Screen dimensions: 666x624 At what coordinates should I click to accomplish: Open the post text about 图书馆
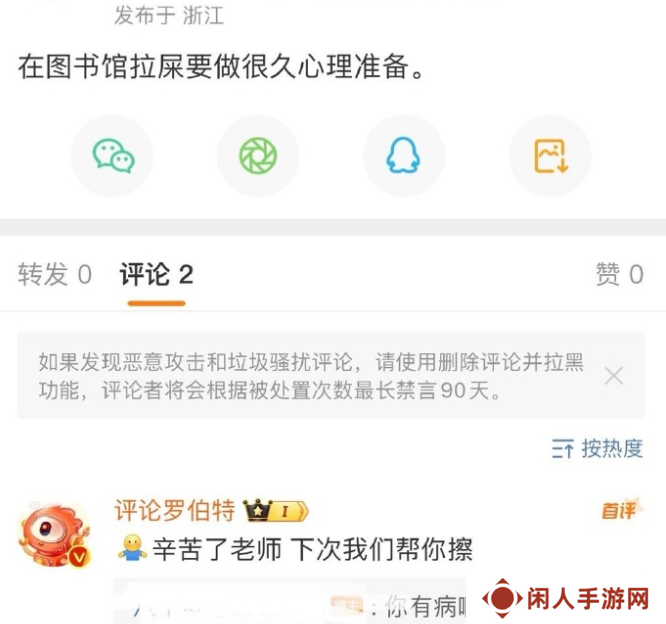point(221,67)
